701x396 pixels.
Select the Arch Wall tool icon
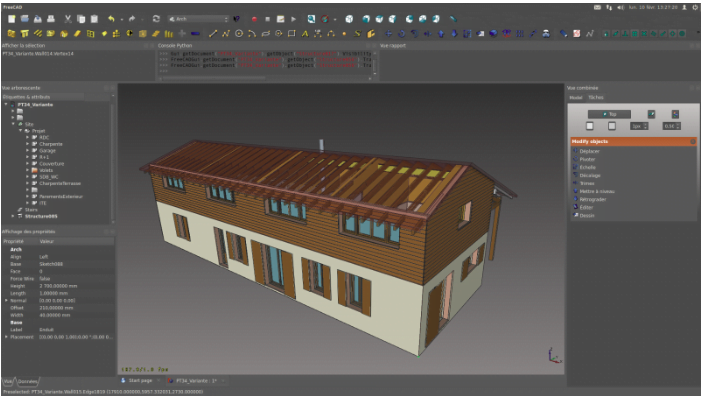12,34
